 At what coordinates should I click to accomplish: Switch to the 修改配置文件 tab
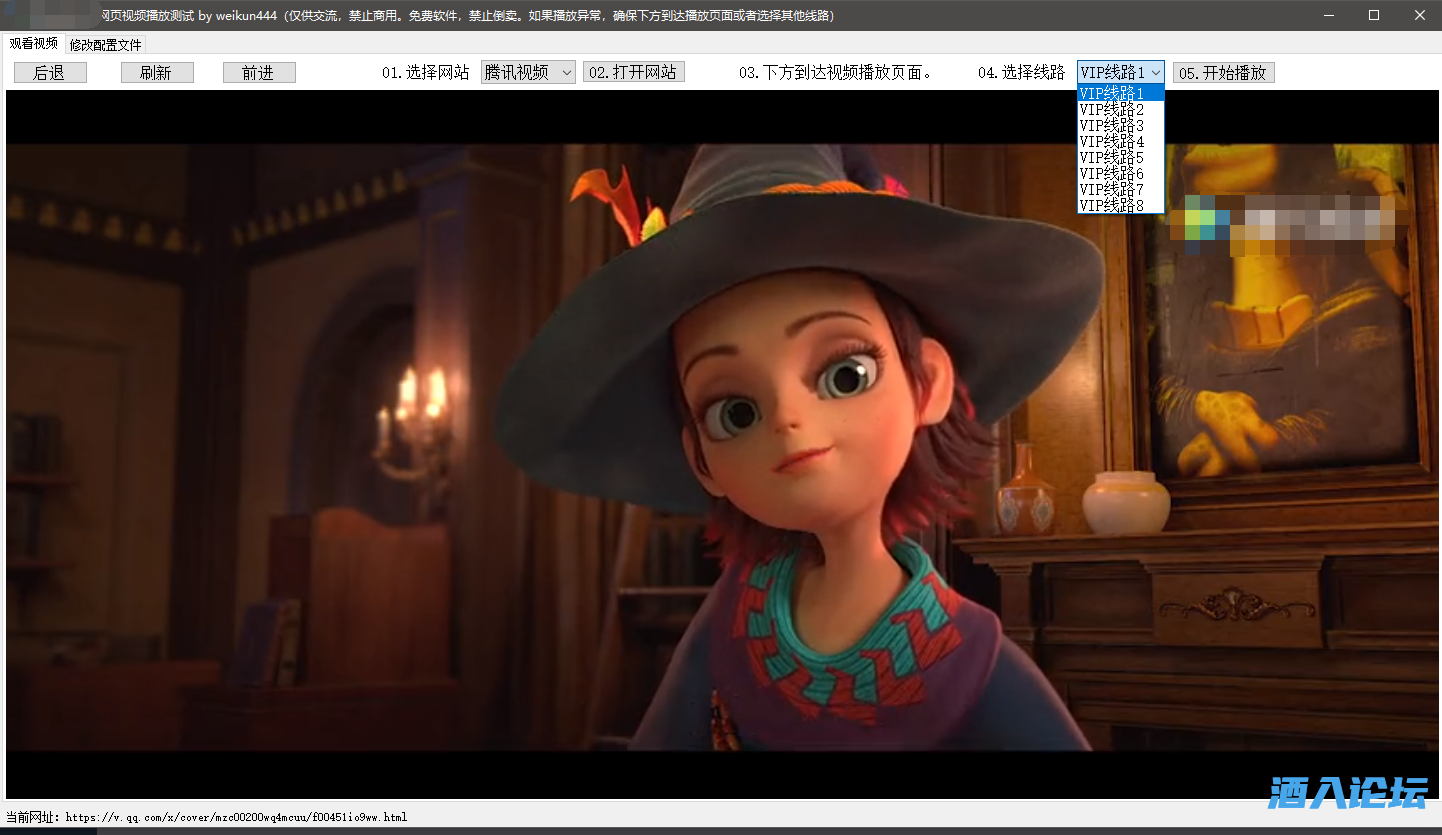tap(105, 45)
